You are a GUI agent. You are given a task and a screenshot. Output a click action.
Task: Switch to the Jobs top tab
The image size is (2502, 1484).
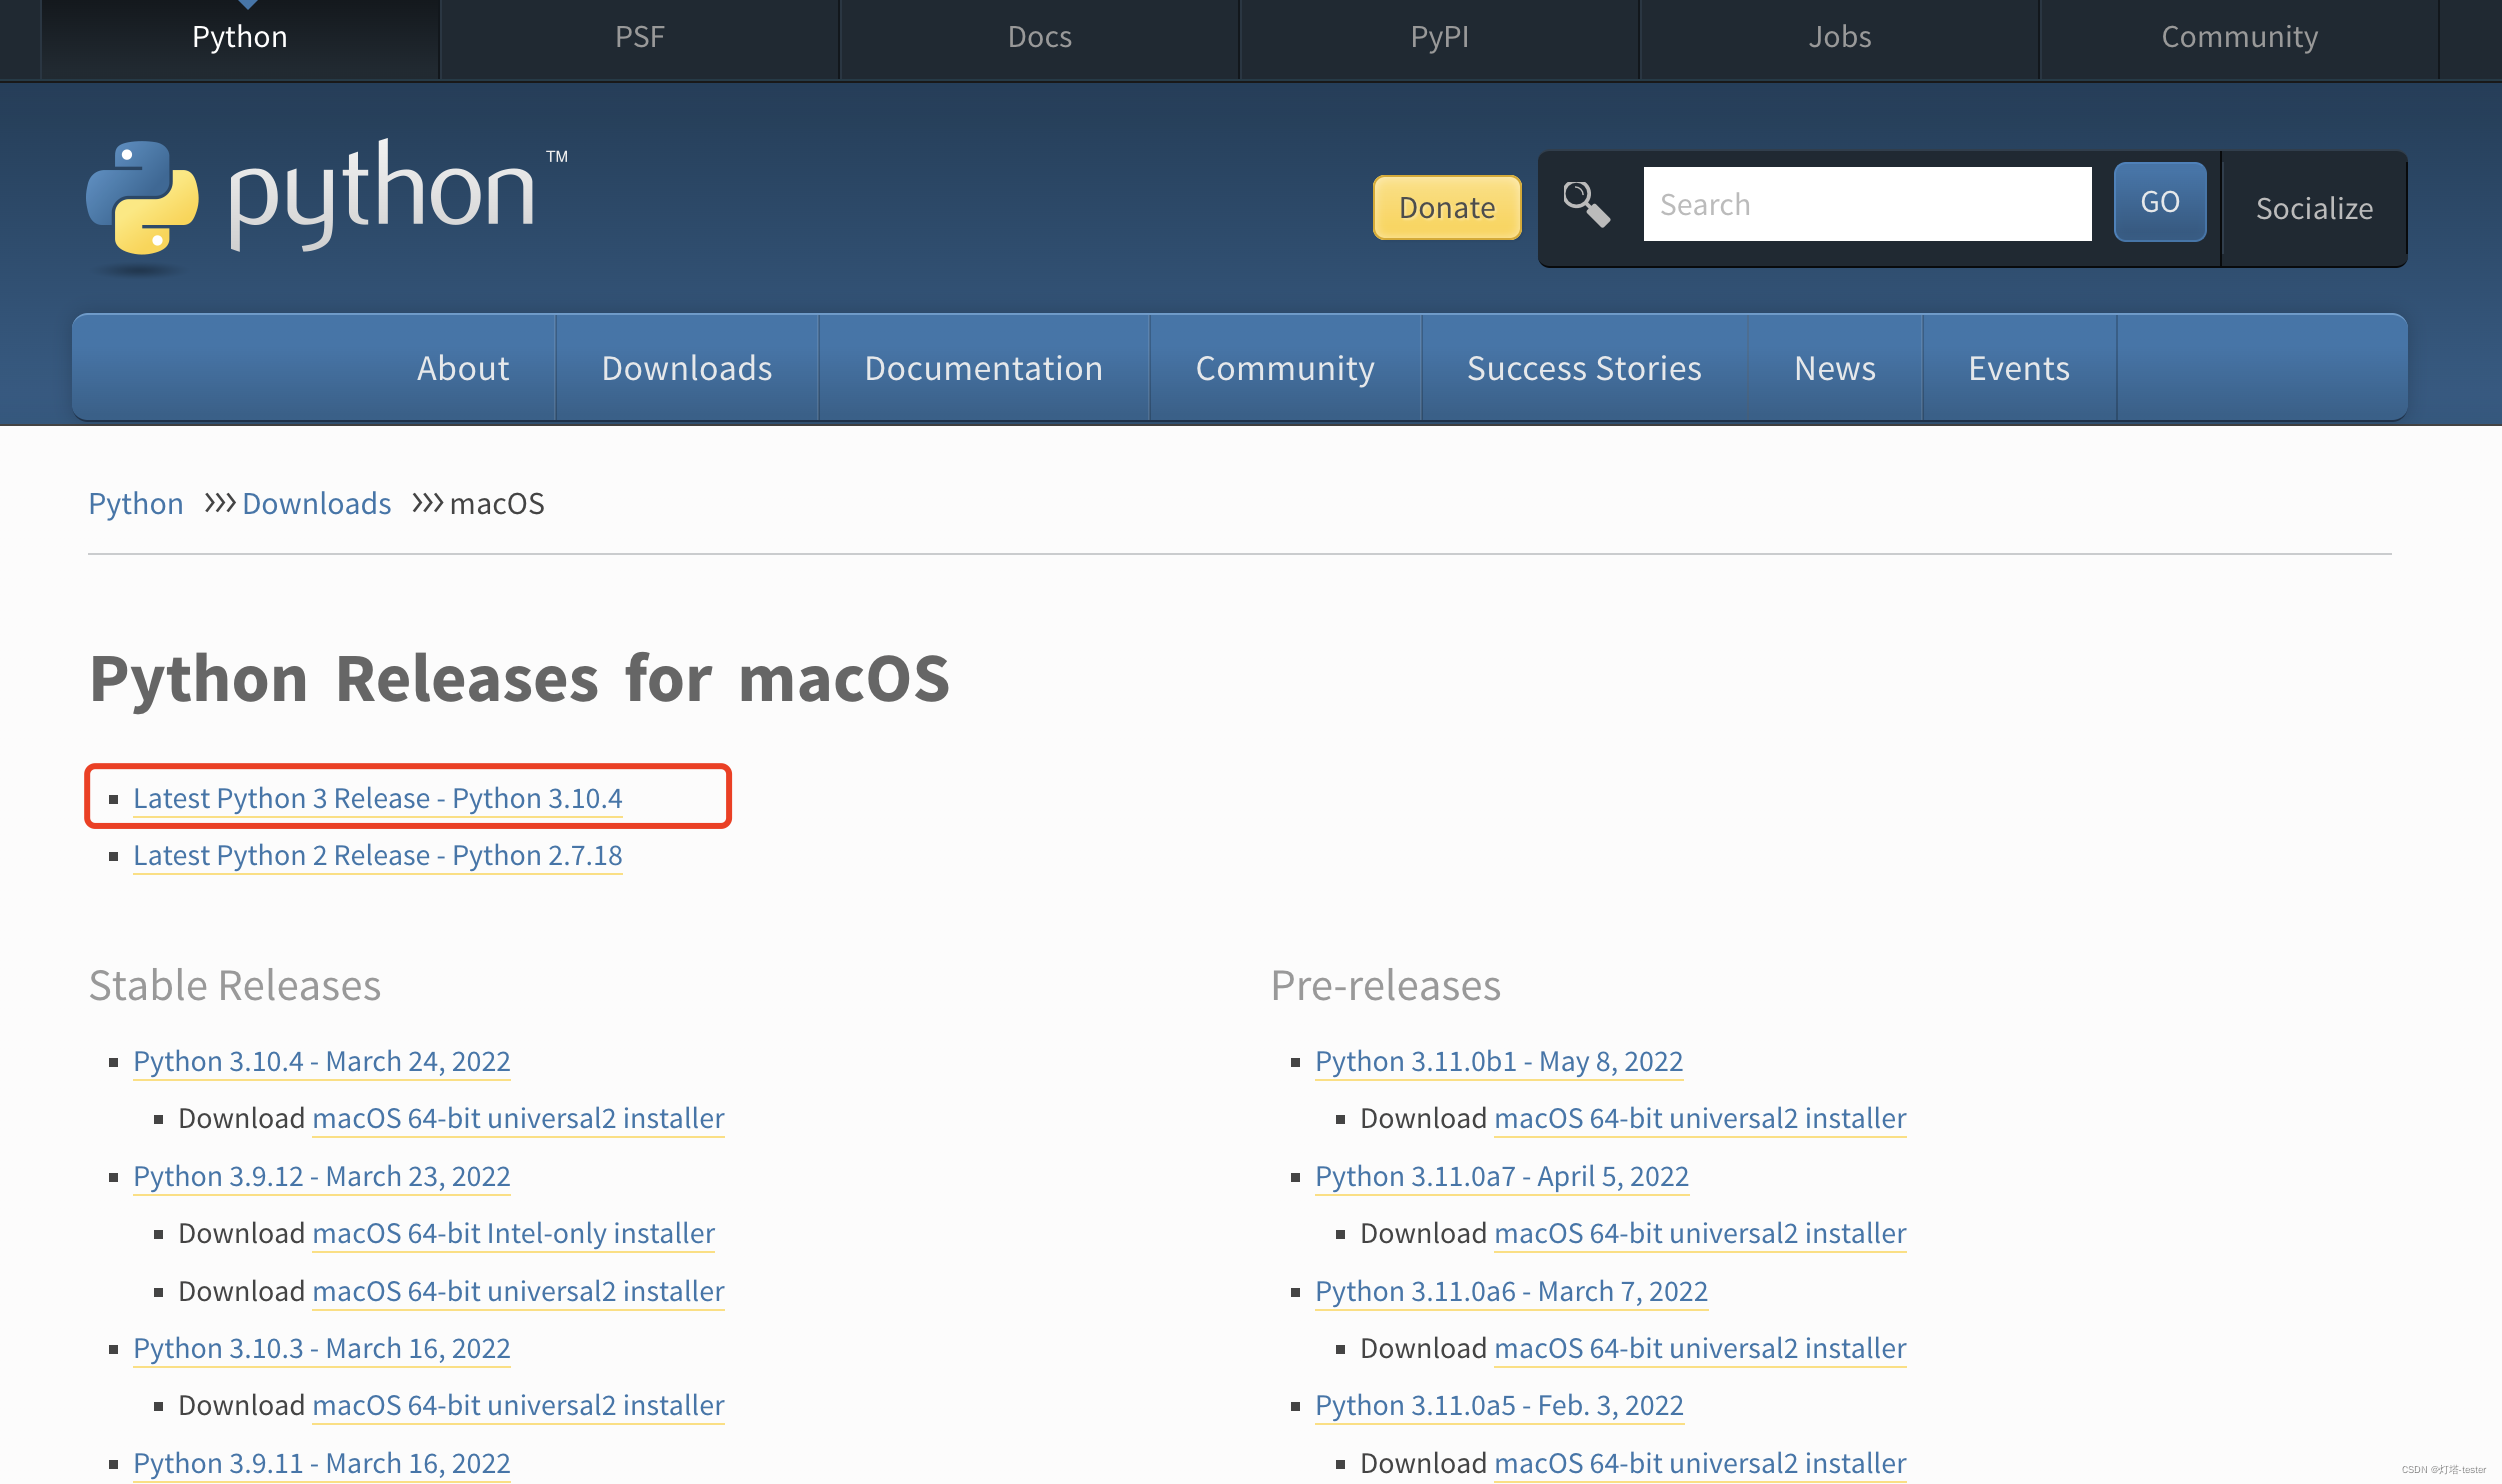pos(1839,37)
